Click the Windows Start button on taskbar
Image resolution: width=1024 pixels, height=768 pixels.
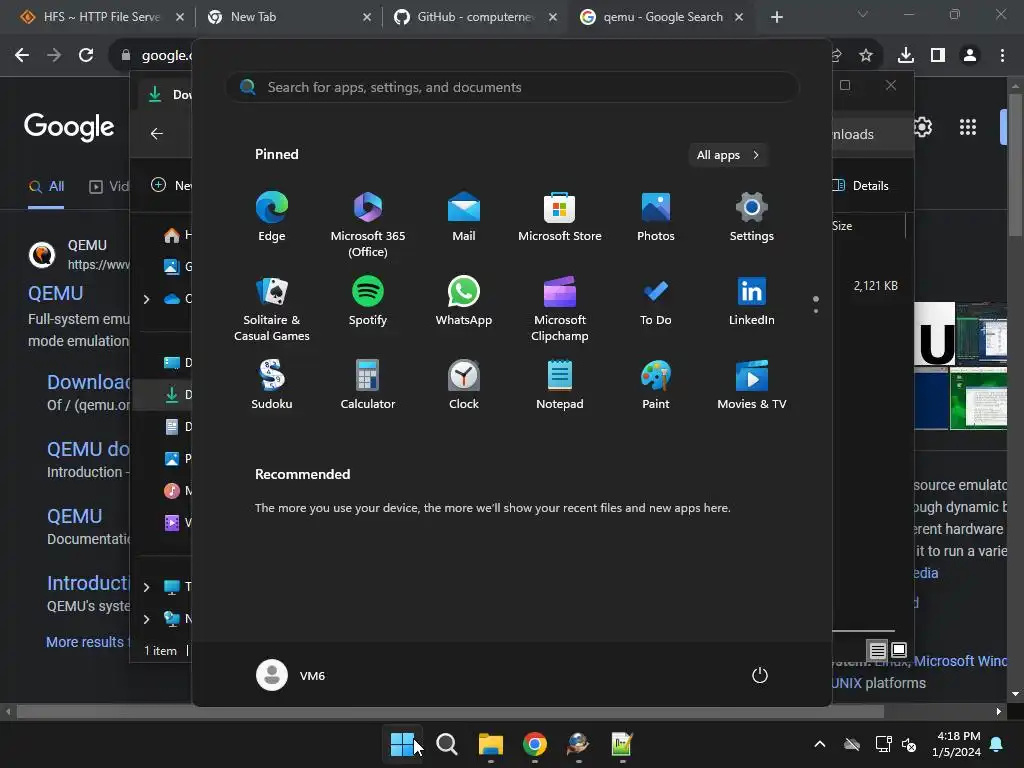pos(402,744)
